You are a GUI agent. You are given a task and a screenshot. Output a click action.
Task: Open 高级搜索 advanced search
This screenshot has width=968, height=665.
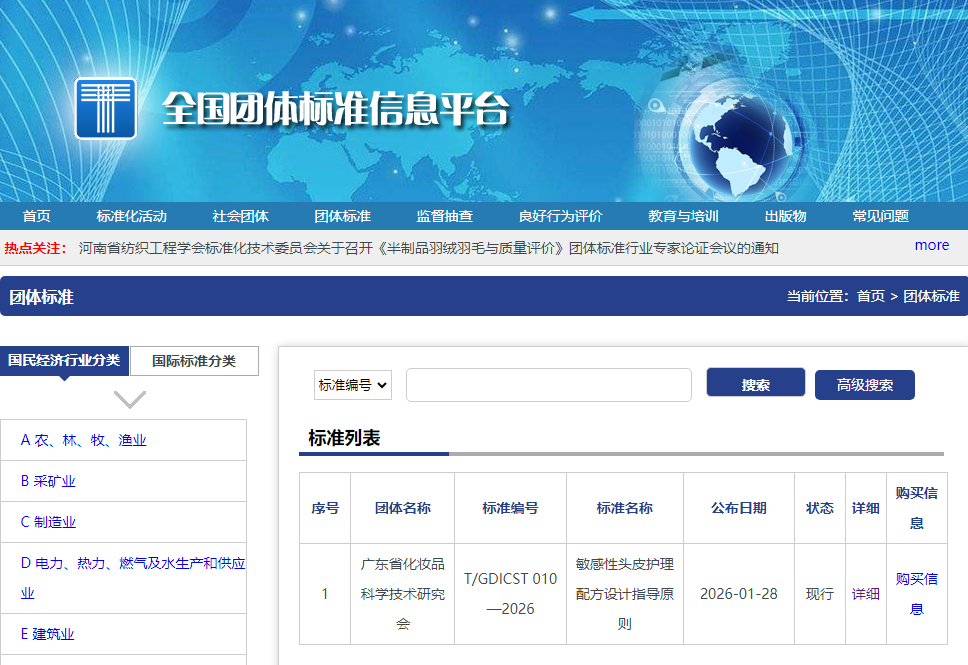coord(864,385)
